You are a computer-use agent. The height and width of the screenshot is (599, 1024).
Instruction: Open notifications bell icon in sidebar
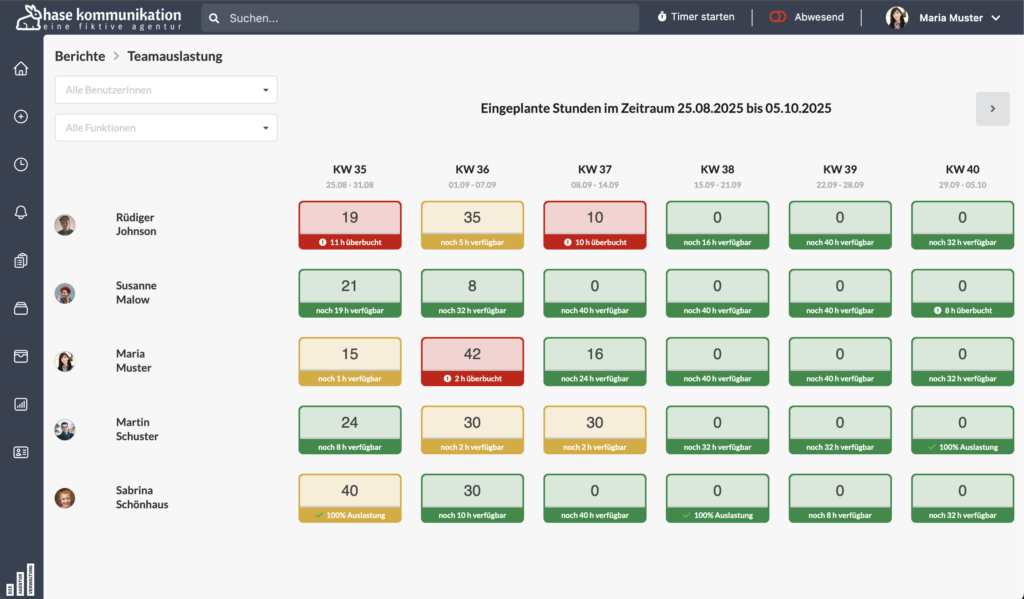(21, 212)
